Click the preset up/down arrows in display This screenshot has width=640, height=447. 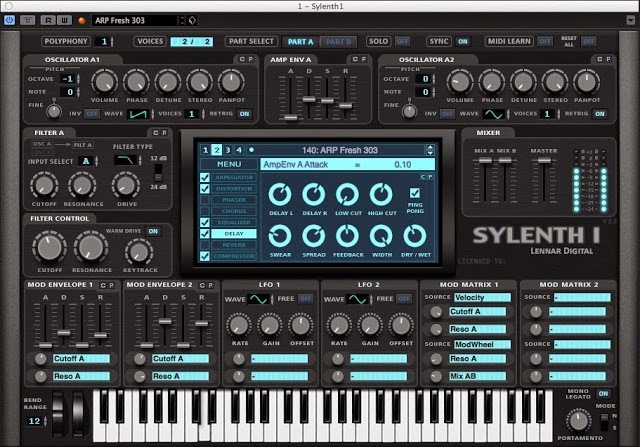(x=430, y=150)
